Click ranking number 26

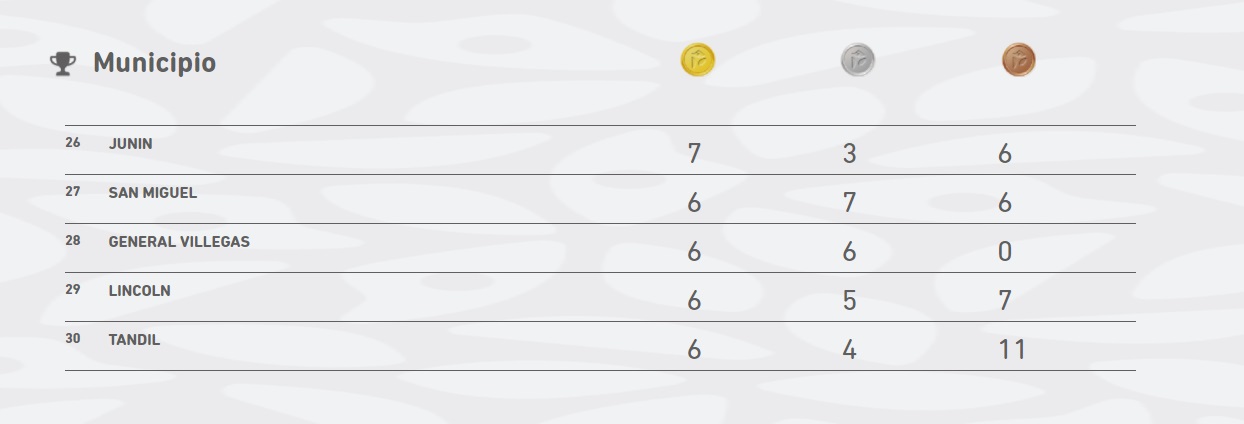[x=73, y=143]
